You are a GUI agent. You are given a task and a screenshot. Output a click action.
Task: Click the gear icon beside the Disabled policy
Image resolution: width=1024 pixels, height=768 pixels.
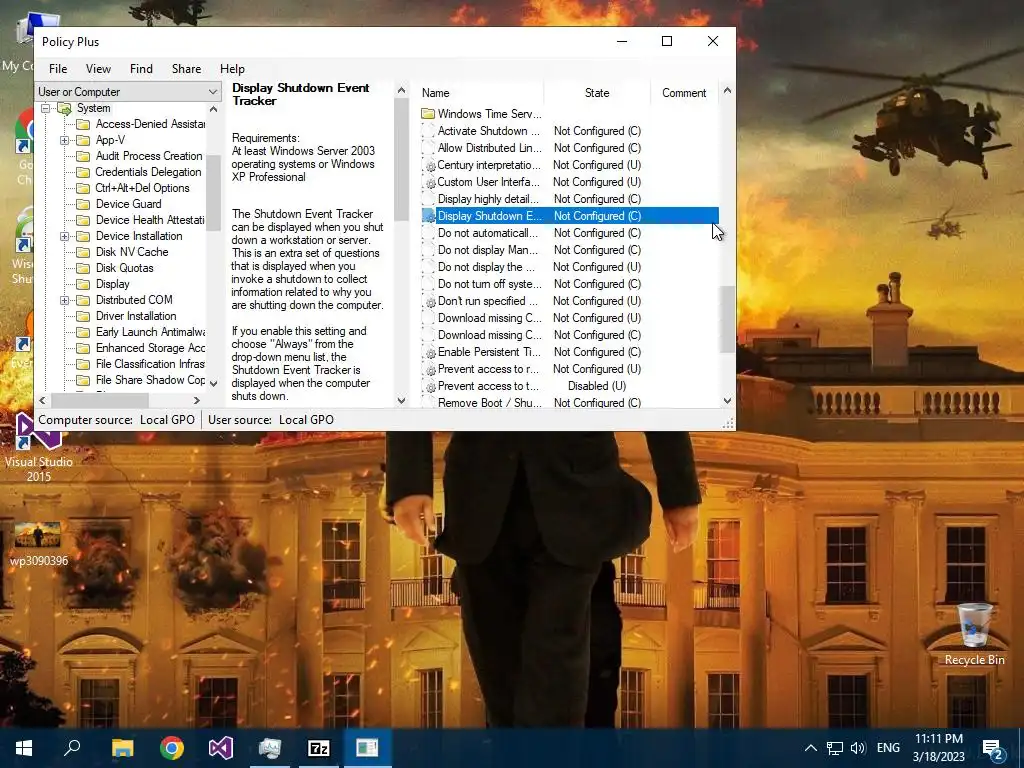(x=430, y=387)
